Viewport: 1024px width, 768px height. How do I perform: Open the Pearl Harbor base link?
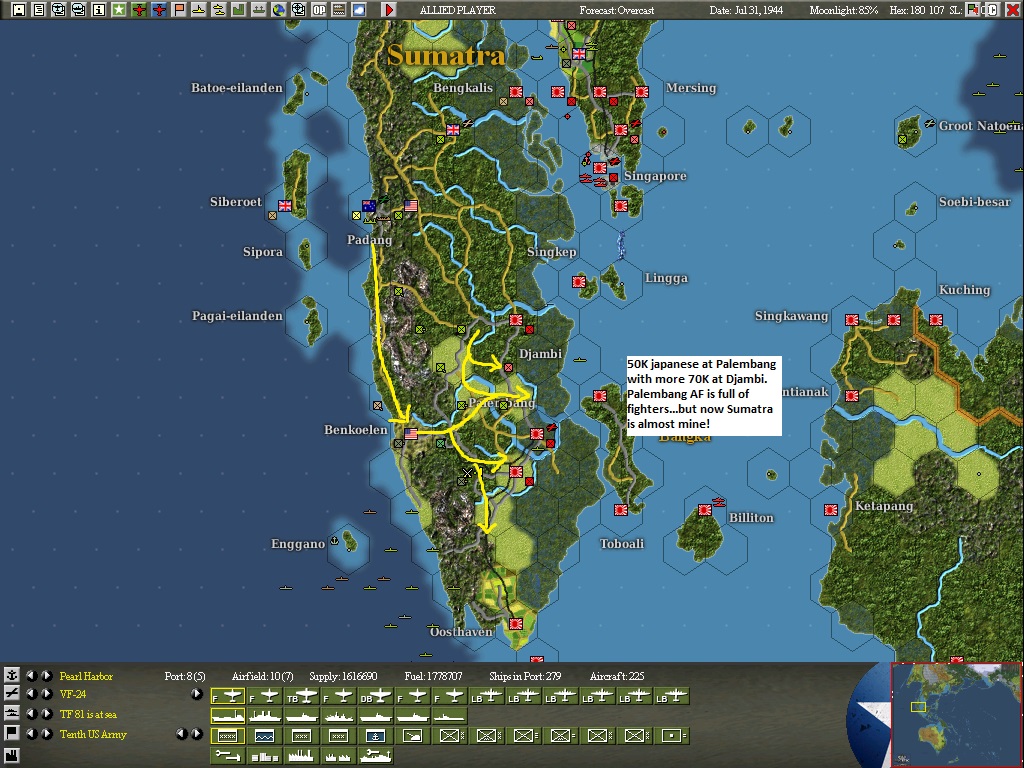click(86, 676)
